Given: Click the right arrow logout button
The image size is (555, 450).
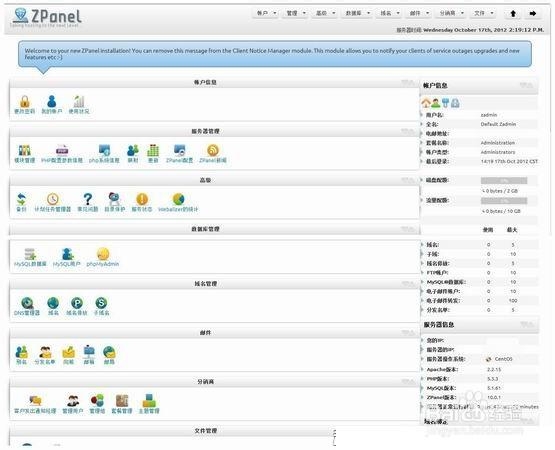Looking at the screenshot, I should 532,13.
